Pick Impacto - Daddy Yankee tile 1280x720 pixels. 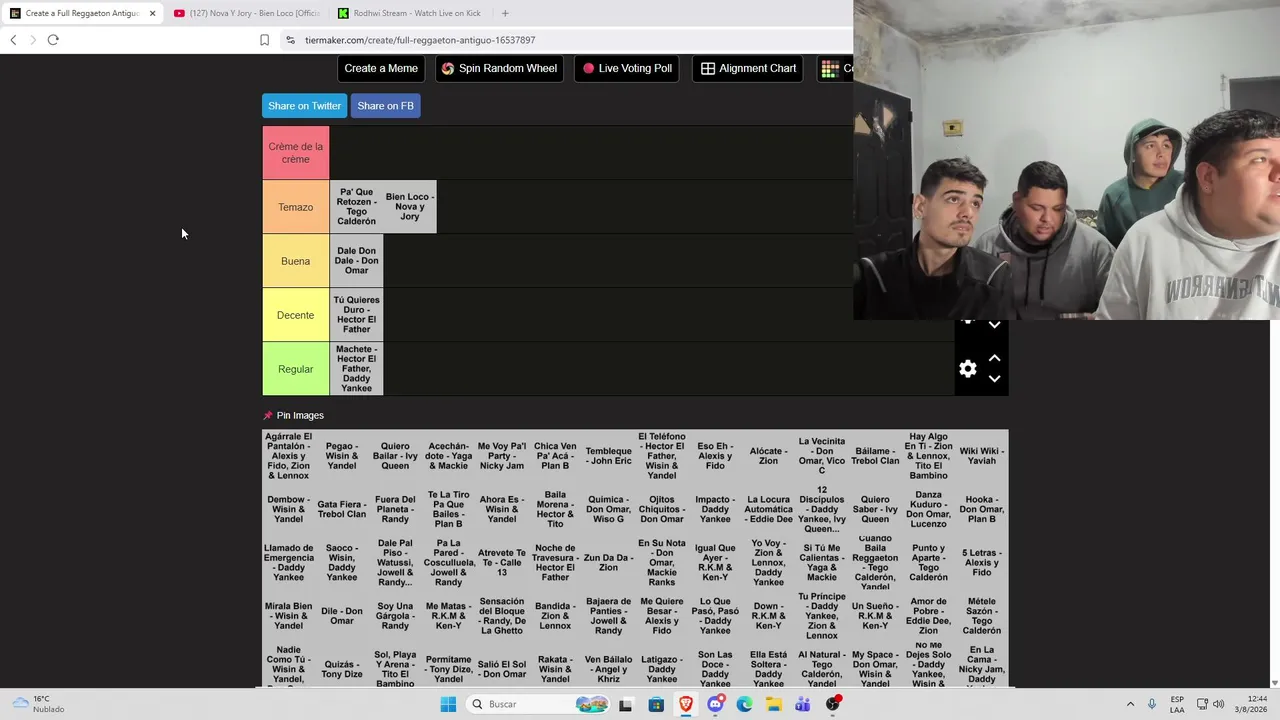[x=715, y=510]
